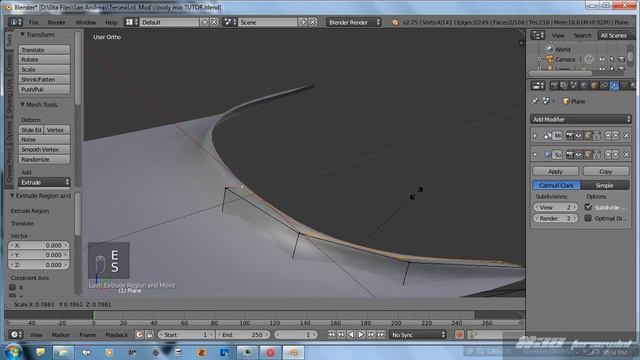Open the File menu
640x360 pixels.
pyautogui.click(x=33, y=22)
